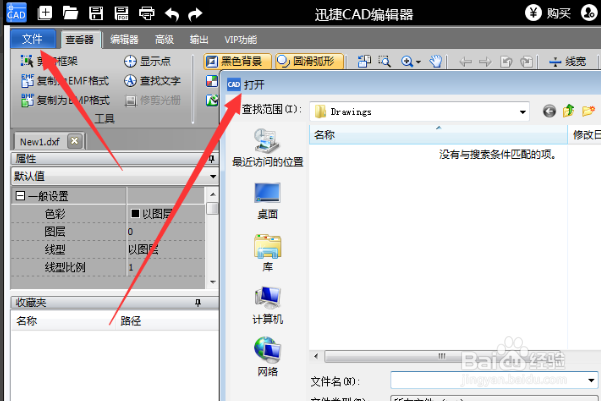Click the 购买 purchase button
601x401 pixels.
point(548,13)
